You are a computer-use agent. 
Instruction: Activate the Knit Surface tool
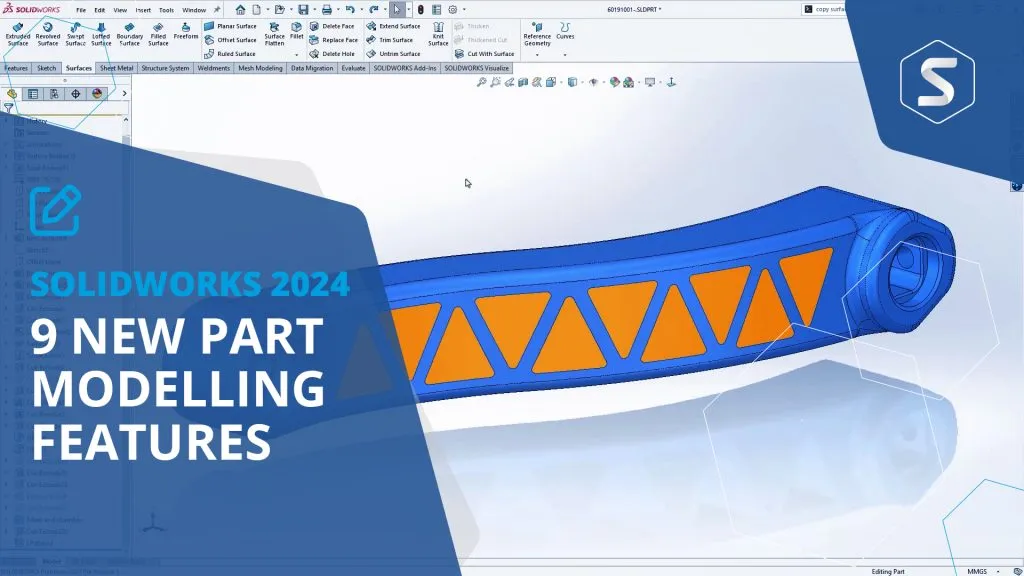438,34
